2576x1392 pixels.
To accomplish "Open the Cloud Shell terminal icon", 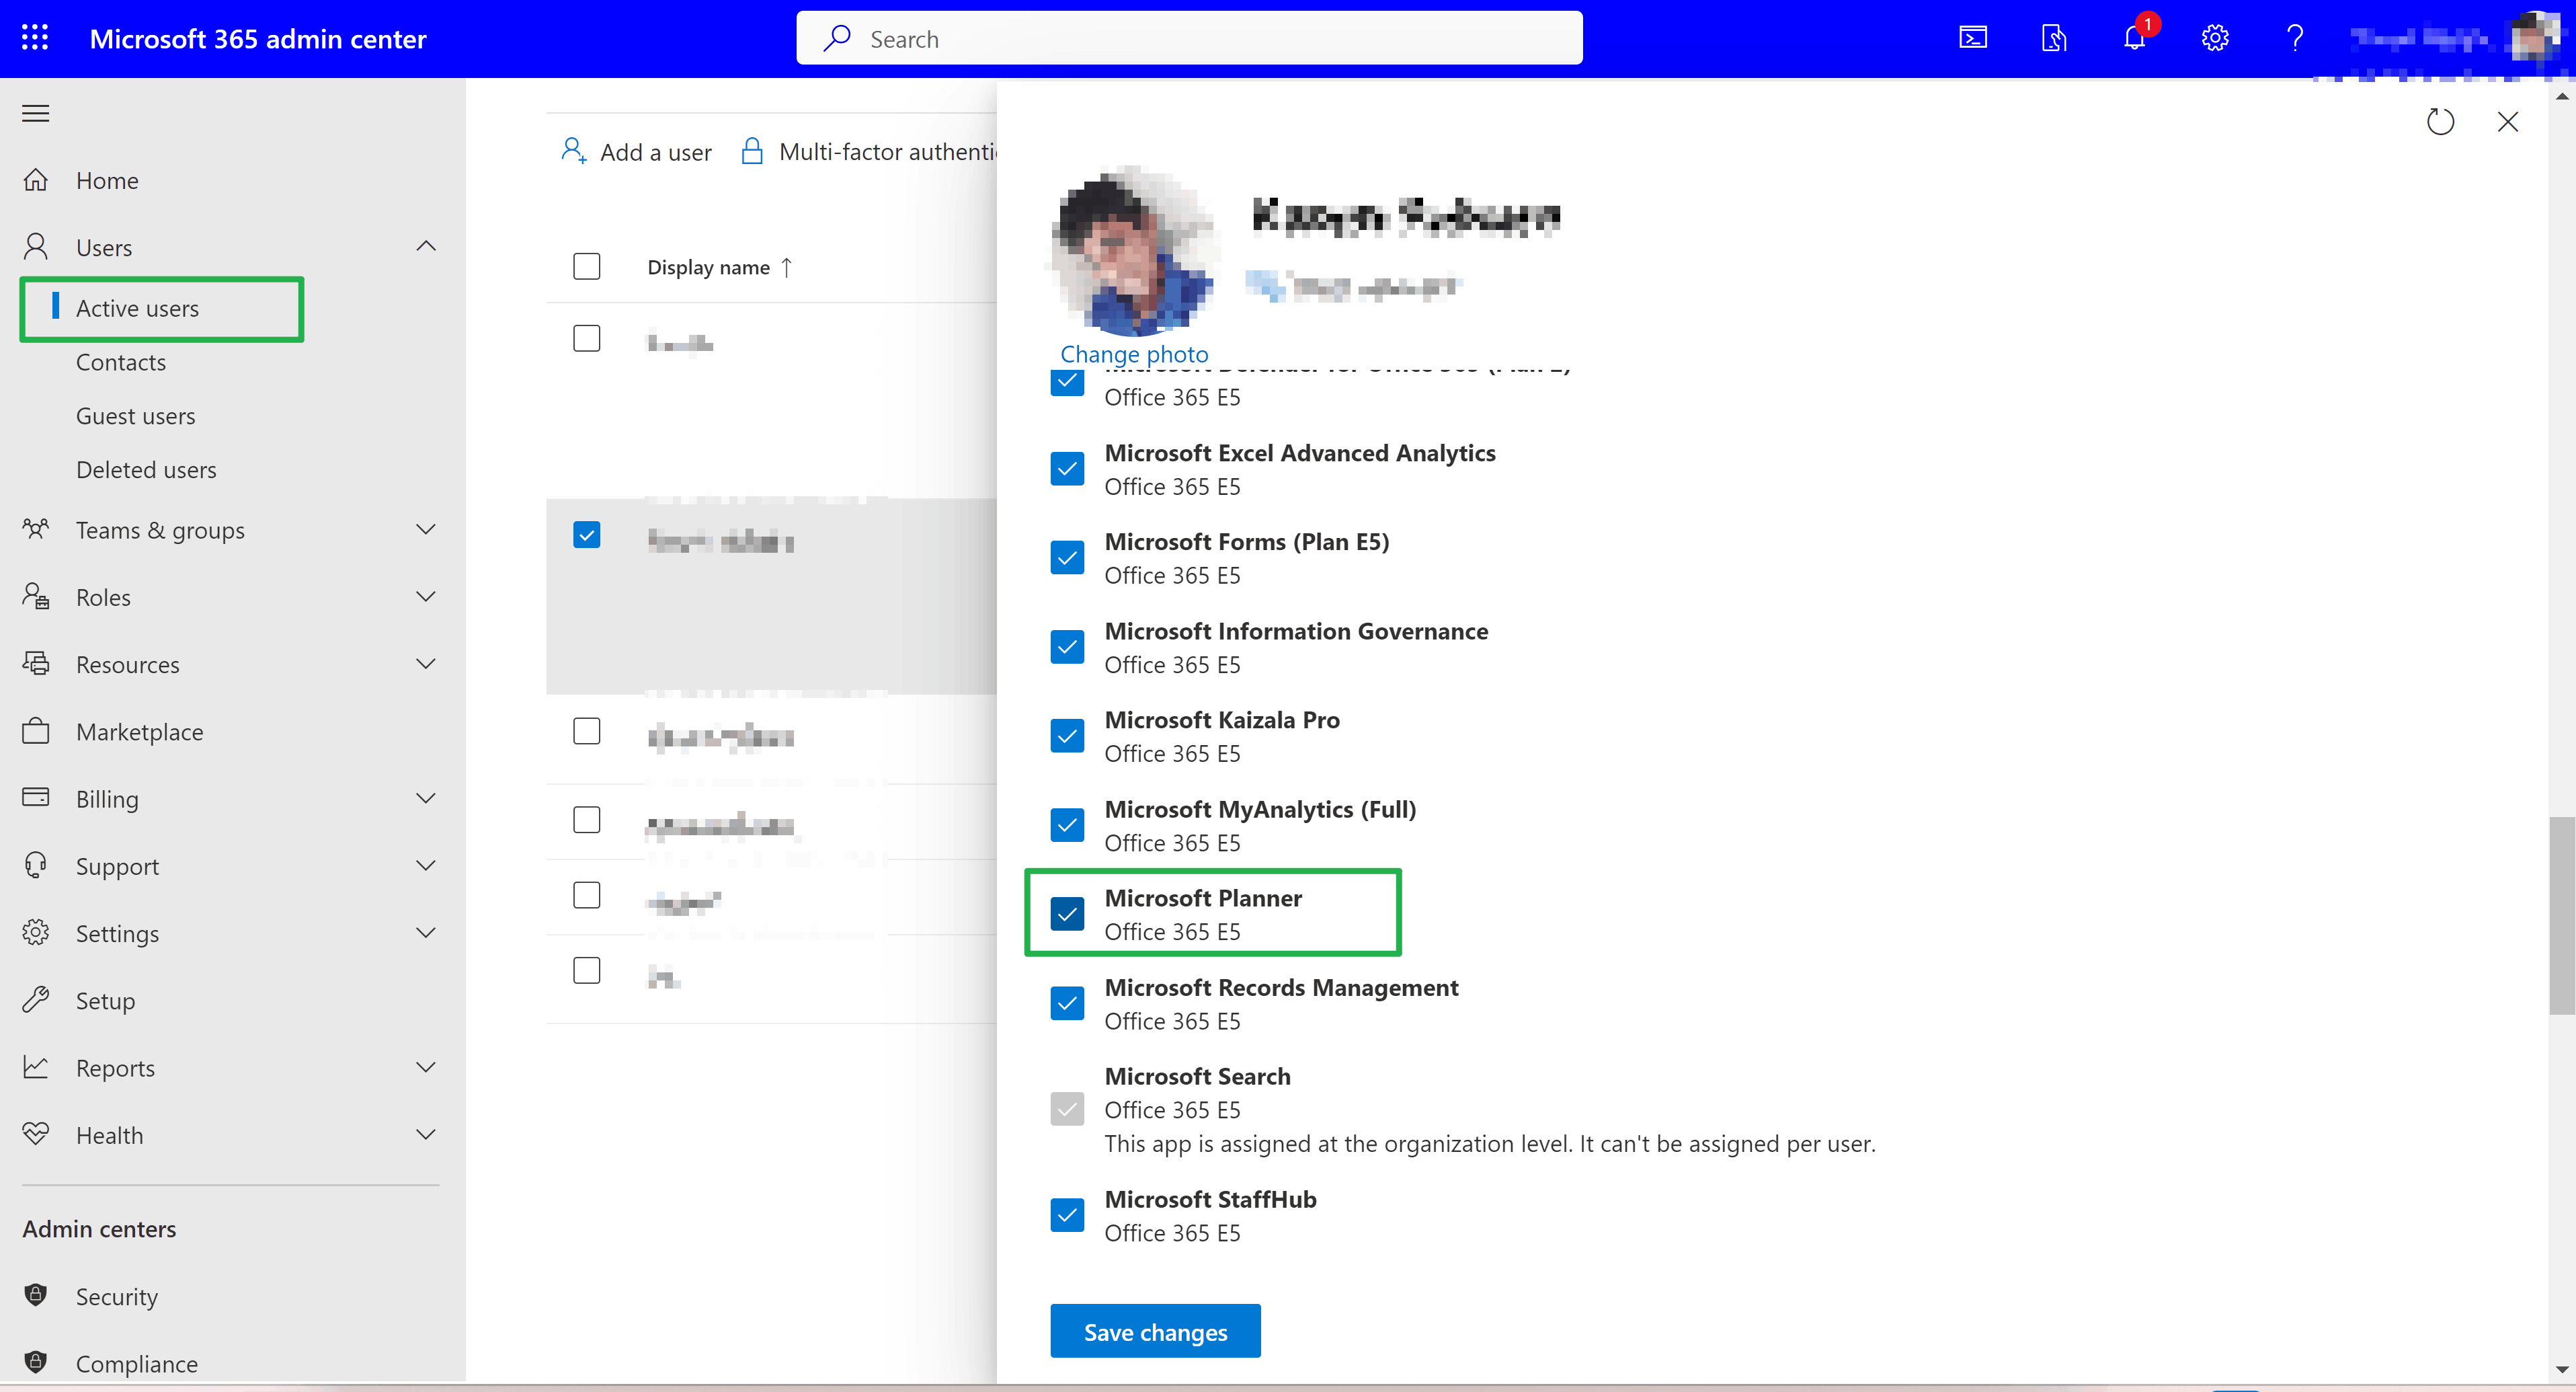I will point(1972,38).
